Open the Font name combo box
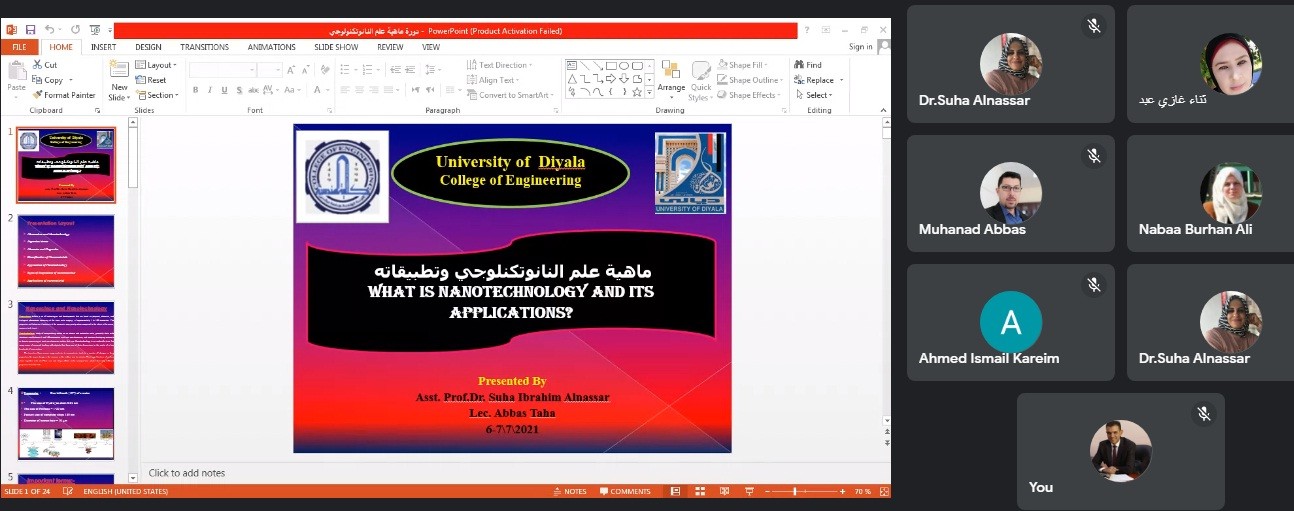Screen dimensions: 1294x511 pos(225,70)
